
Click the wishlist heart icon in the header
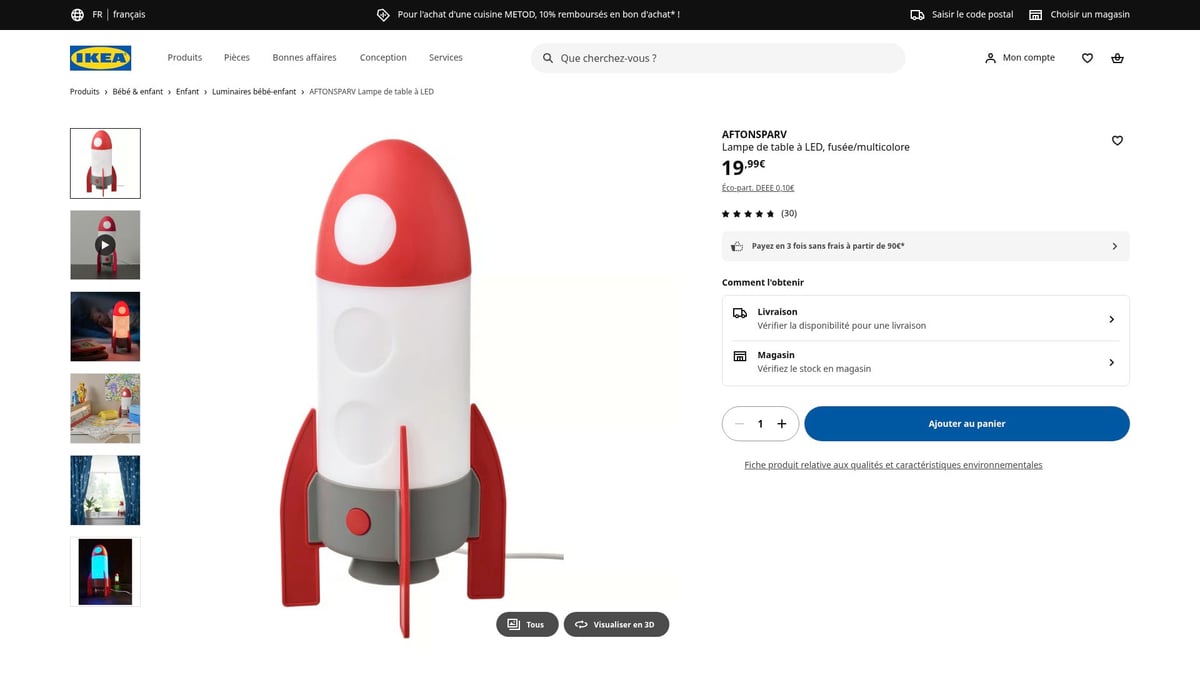click(x=1087, y=58)
